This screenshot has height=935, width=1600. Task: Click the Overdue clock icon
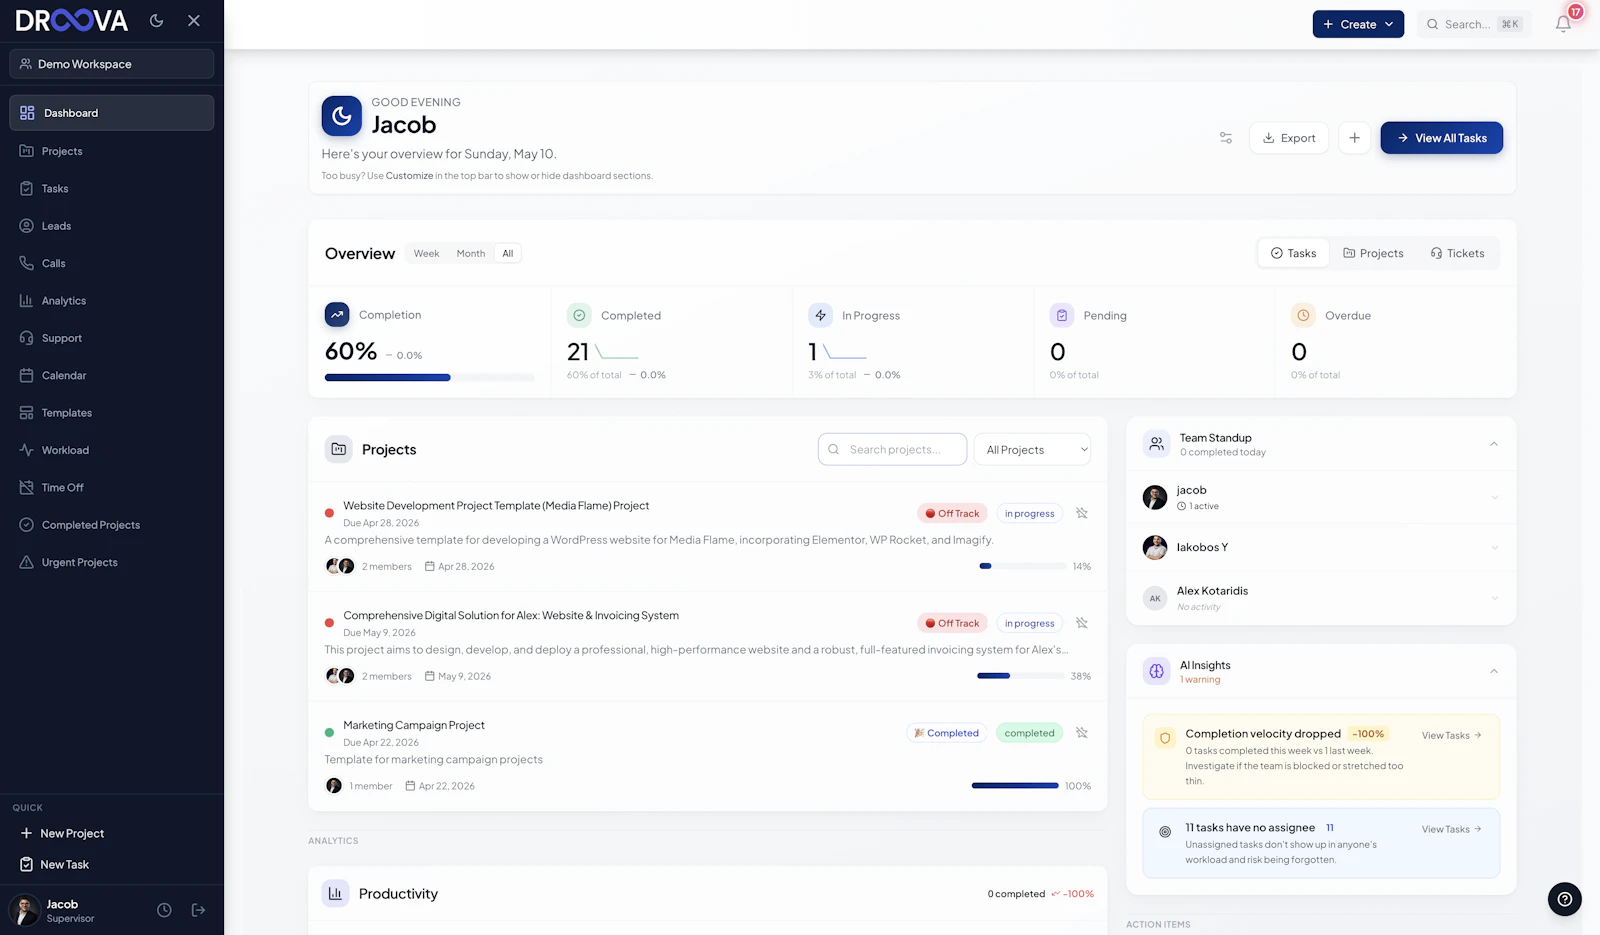point(1303,315)
